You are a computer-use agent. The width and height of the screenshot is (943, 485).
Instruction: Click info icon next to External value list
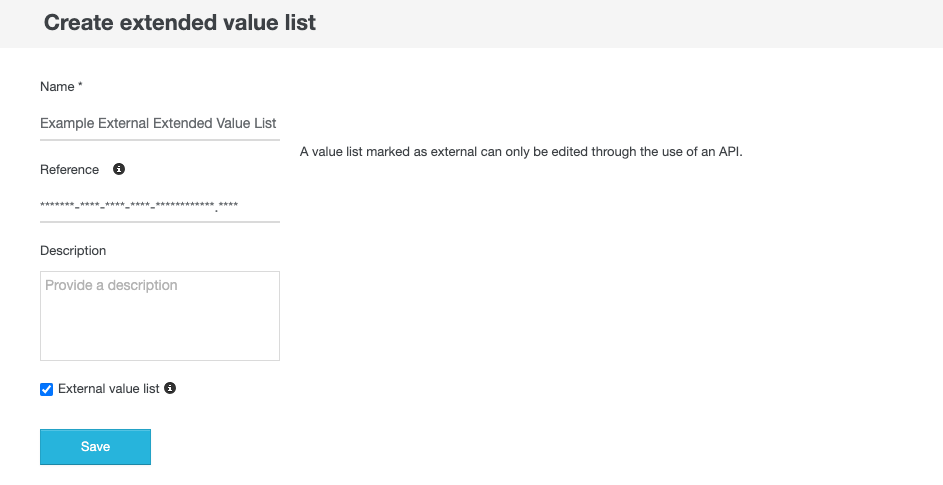[x=170, y=388]
